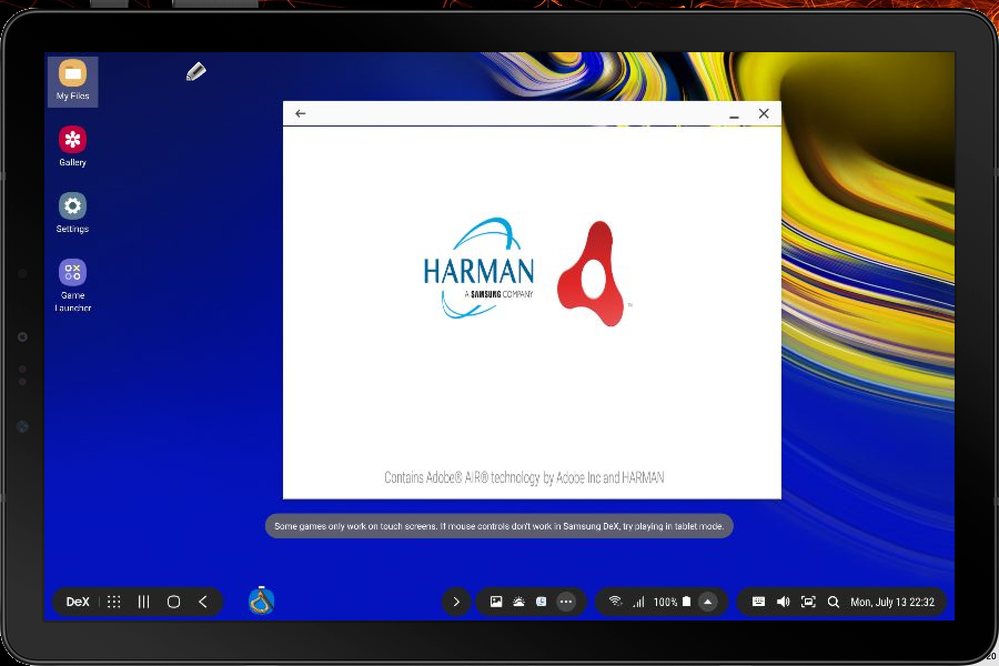This screenshot has width=999, height=666.
Task: Select the running app icon in taskbar
Action: pyautogui.click(x=261, y=601)
